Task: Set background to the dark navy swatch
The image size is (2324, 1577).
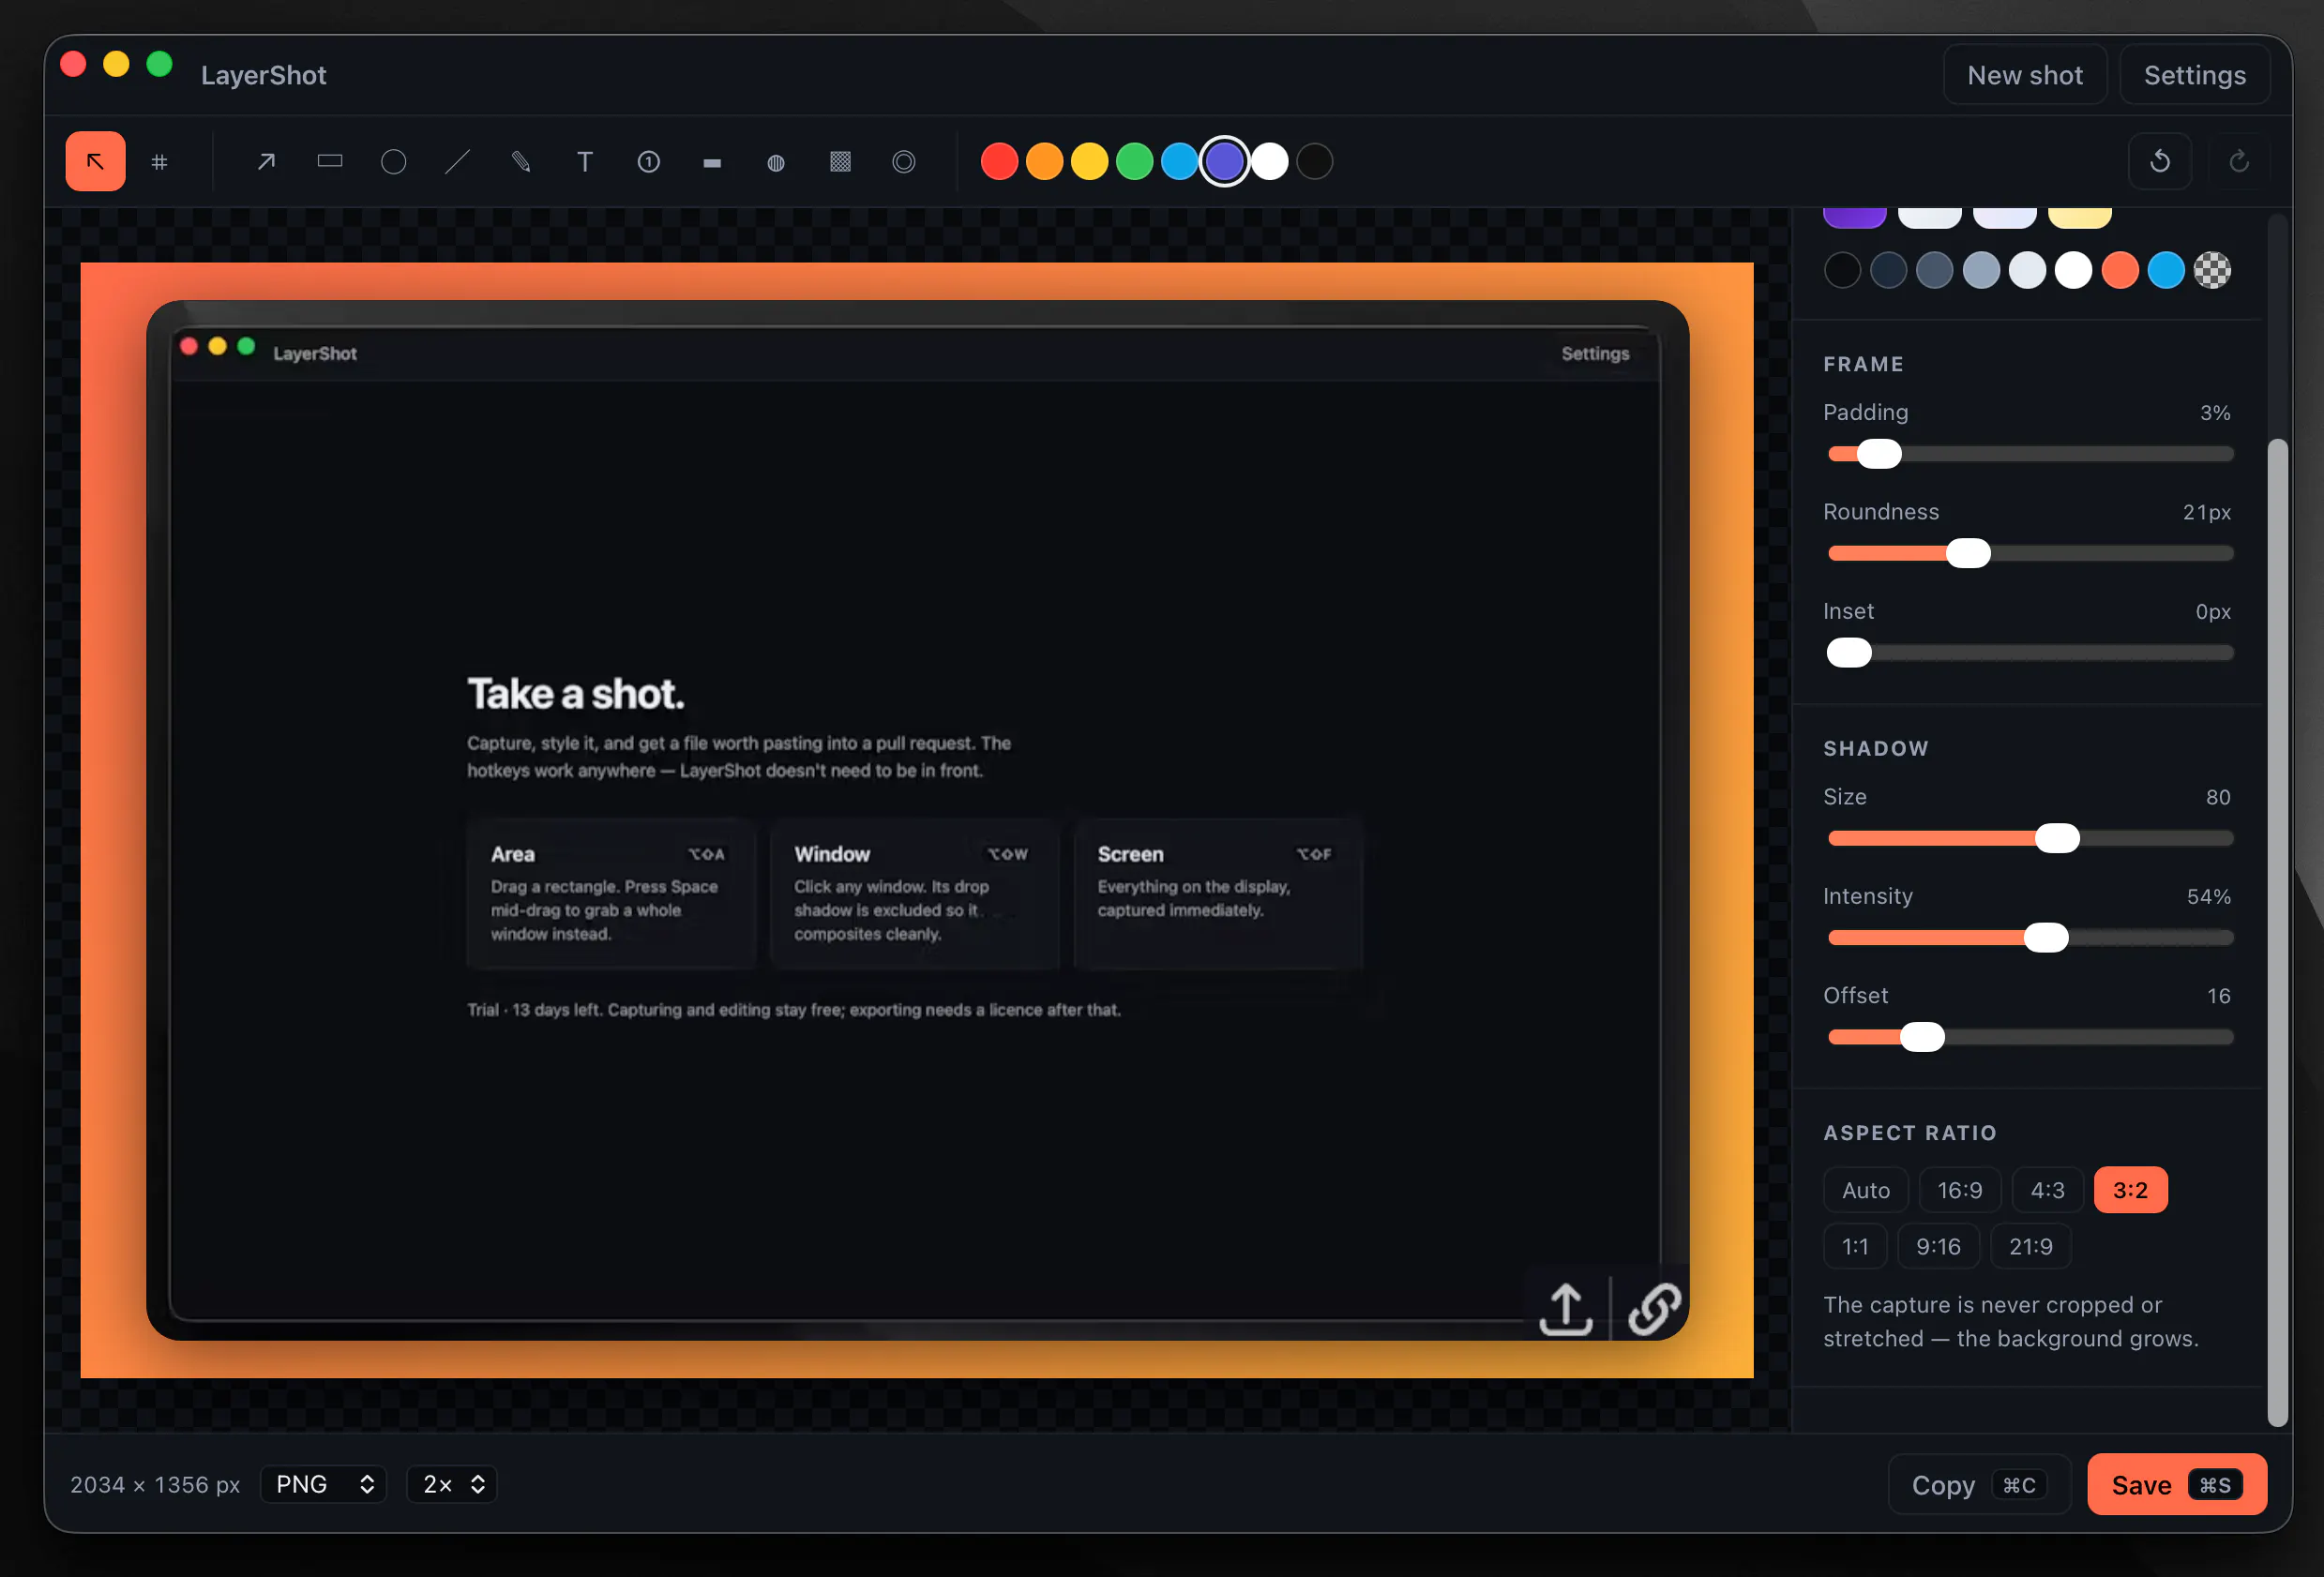Action: (x=1889, y=270)
